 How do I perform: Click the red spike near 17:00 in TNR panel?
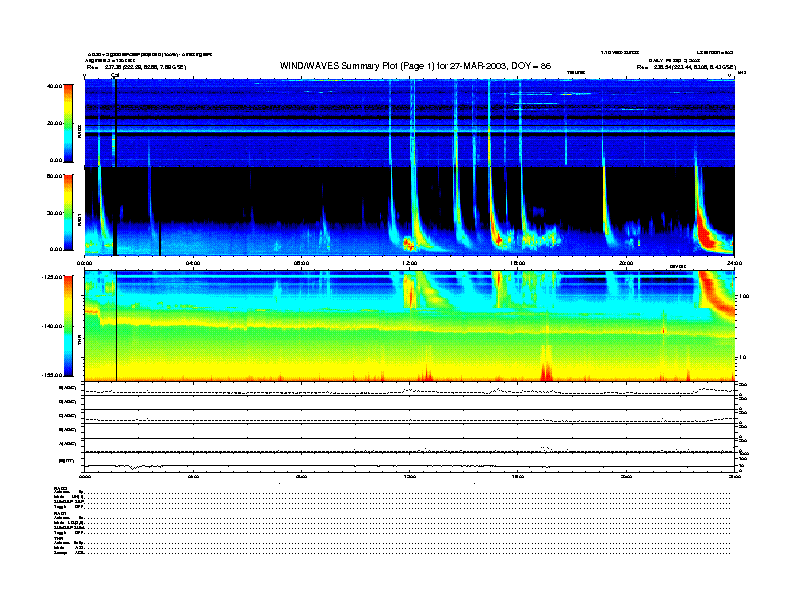pos(545,368)
